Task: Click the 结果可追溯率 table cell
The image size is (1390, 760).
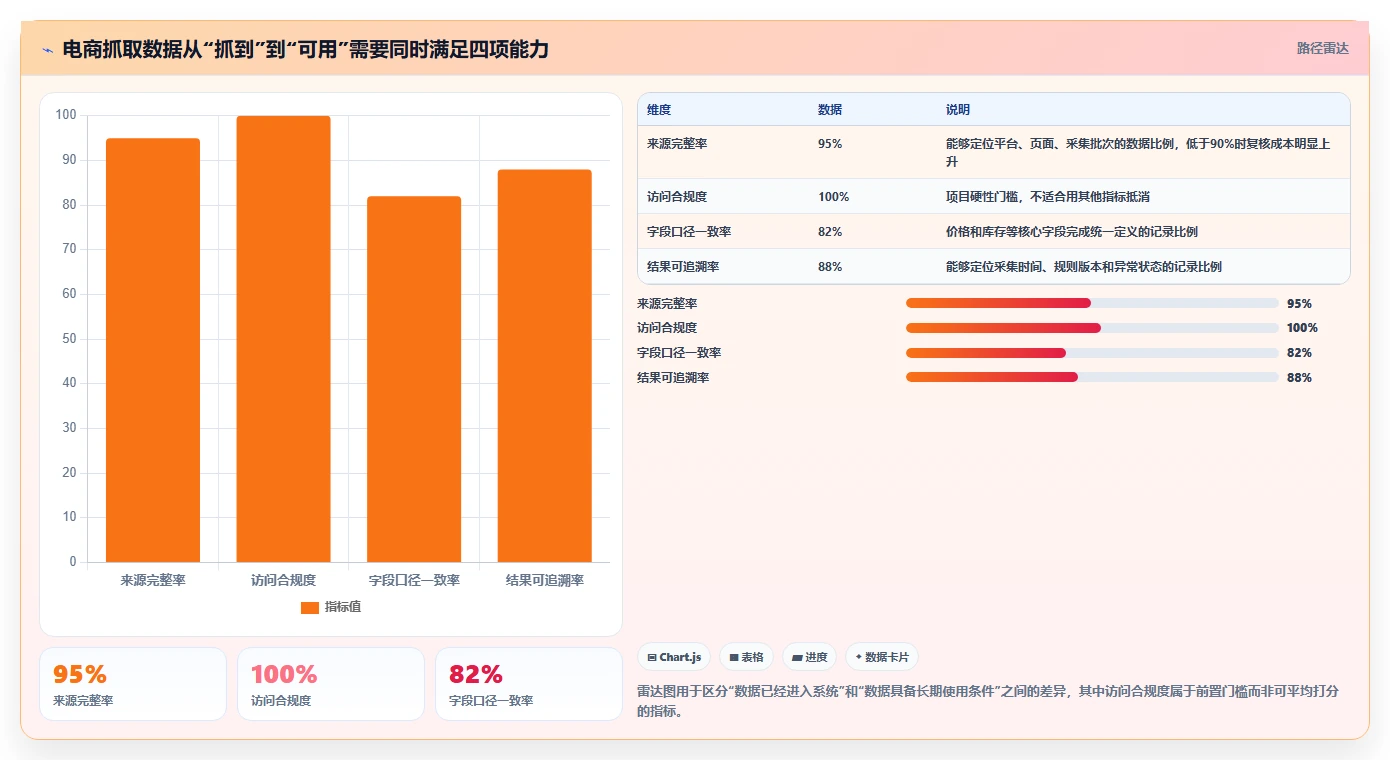Action: click(x=683, y=267)
